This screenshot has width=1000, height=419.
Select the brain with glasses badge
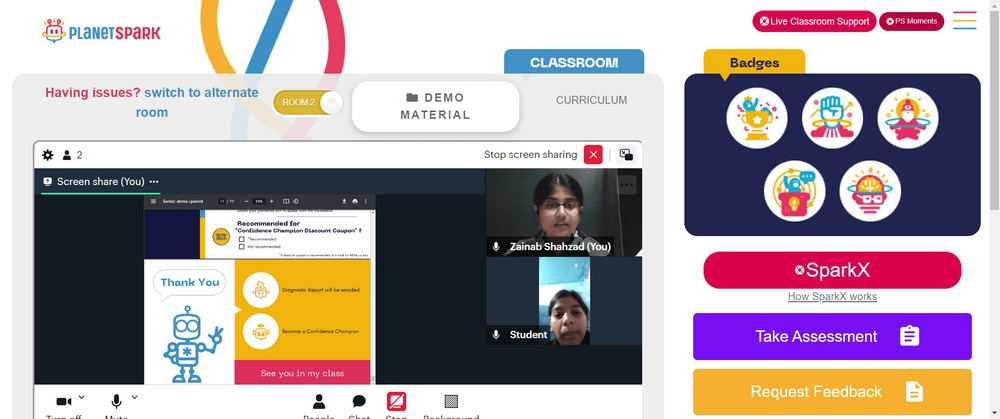tap(870, 191)
